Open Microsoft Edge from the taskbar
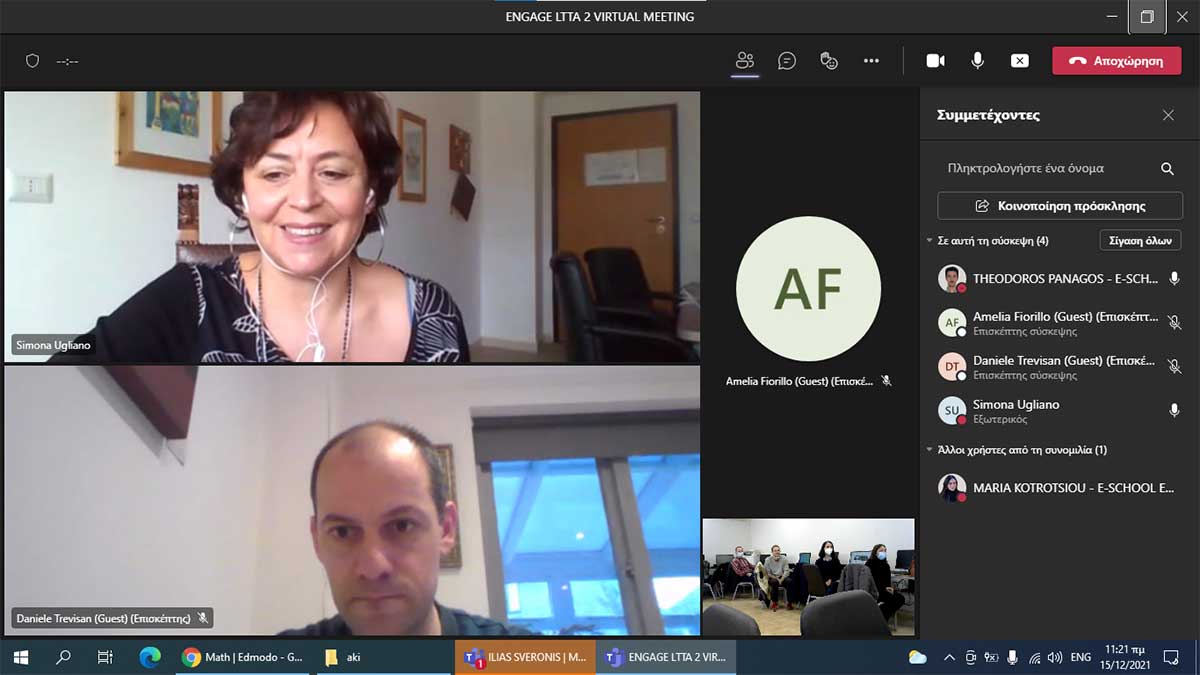 tap(150, 657)
